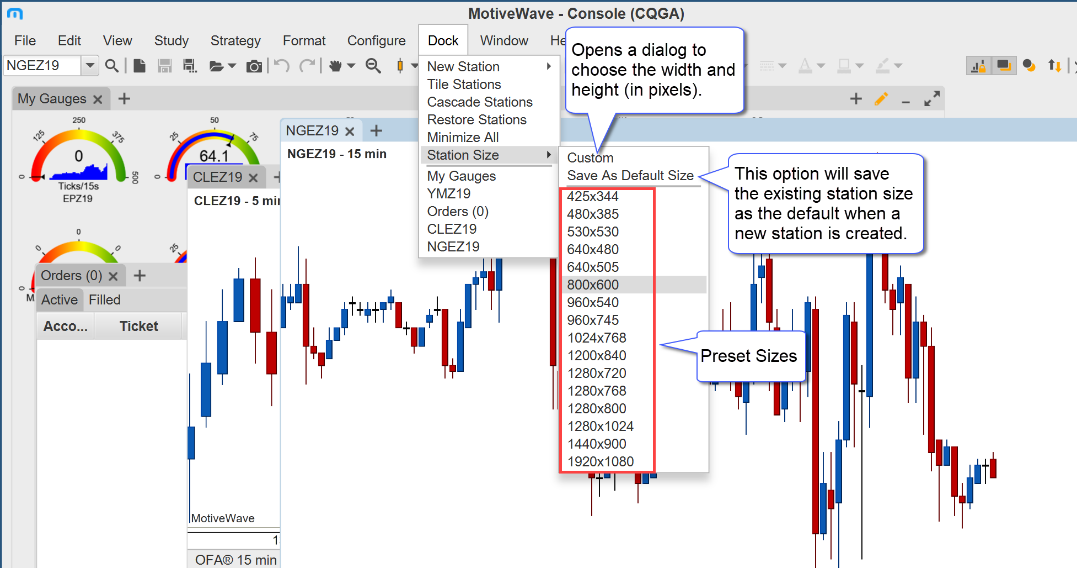Open the symbol NGEZ19 dropdown arrow
Viewport: 1077px width, 568px height.
(90, 66)
